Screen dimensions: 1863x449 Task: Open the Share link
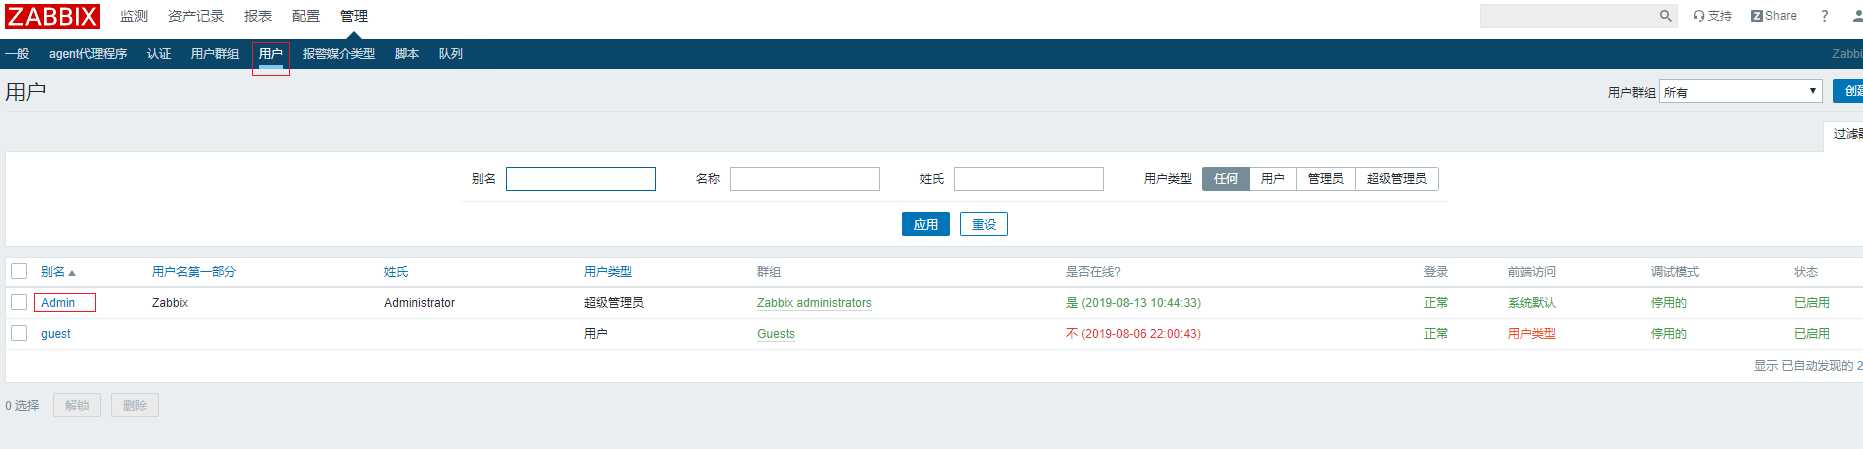tap(1773, 16)
